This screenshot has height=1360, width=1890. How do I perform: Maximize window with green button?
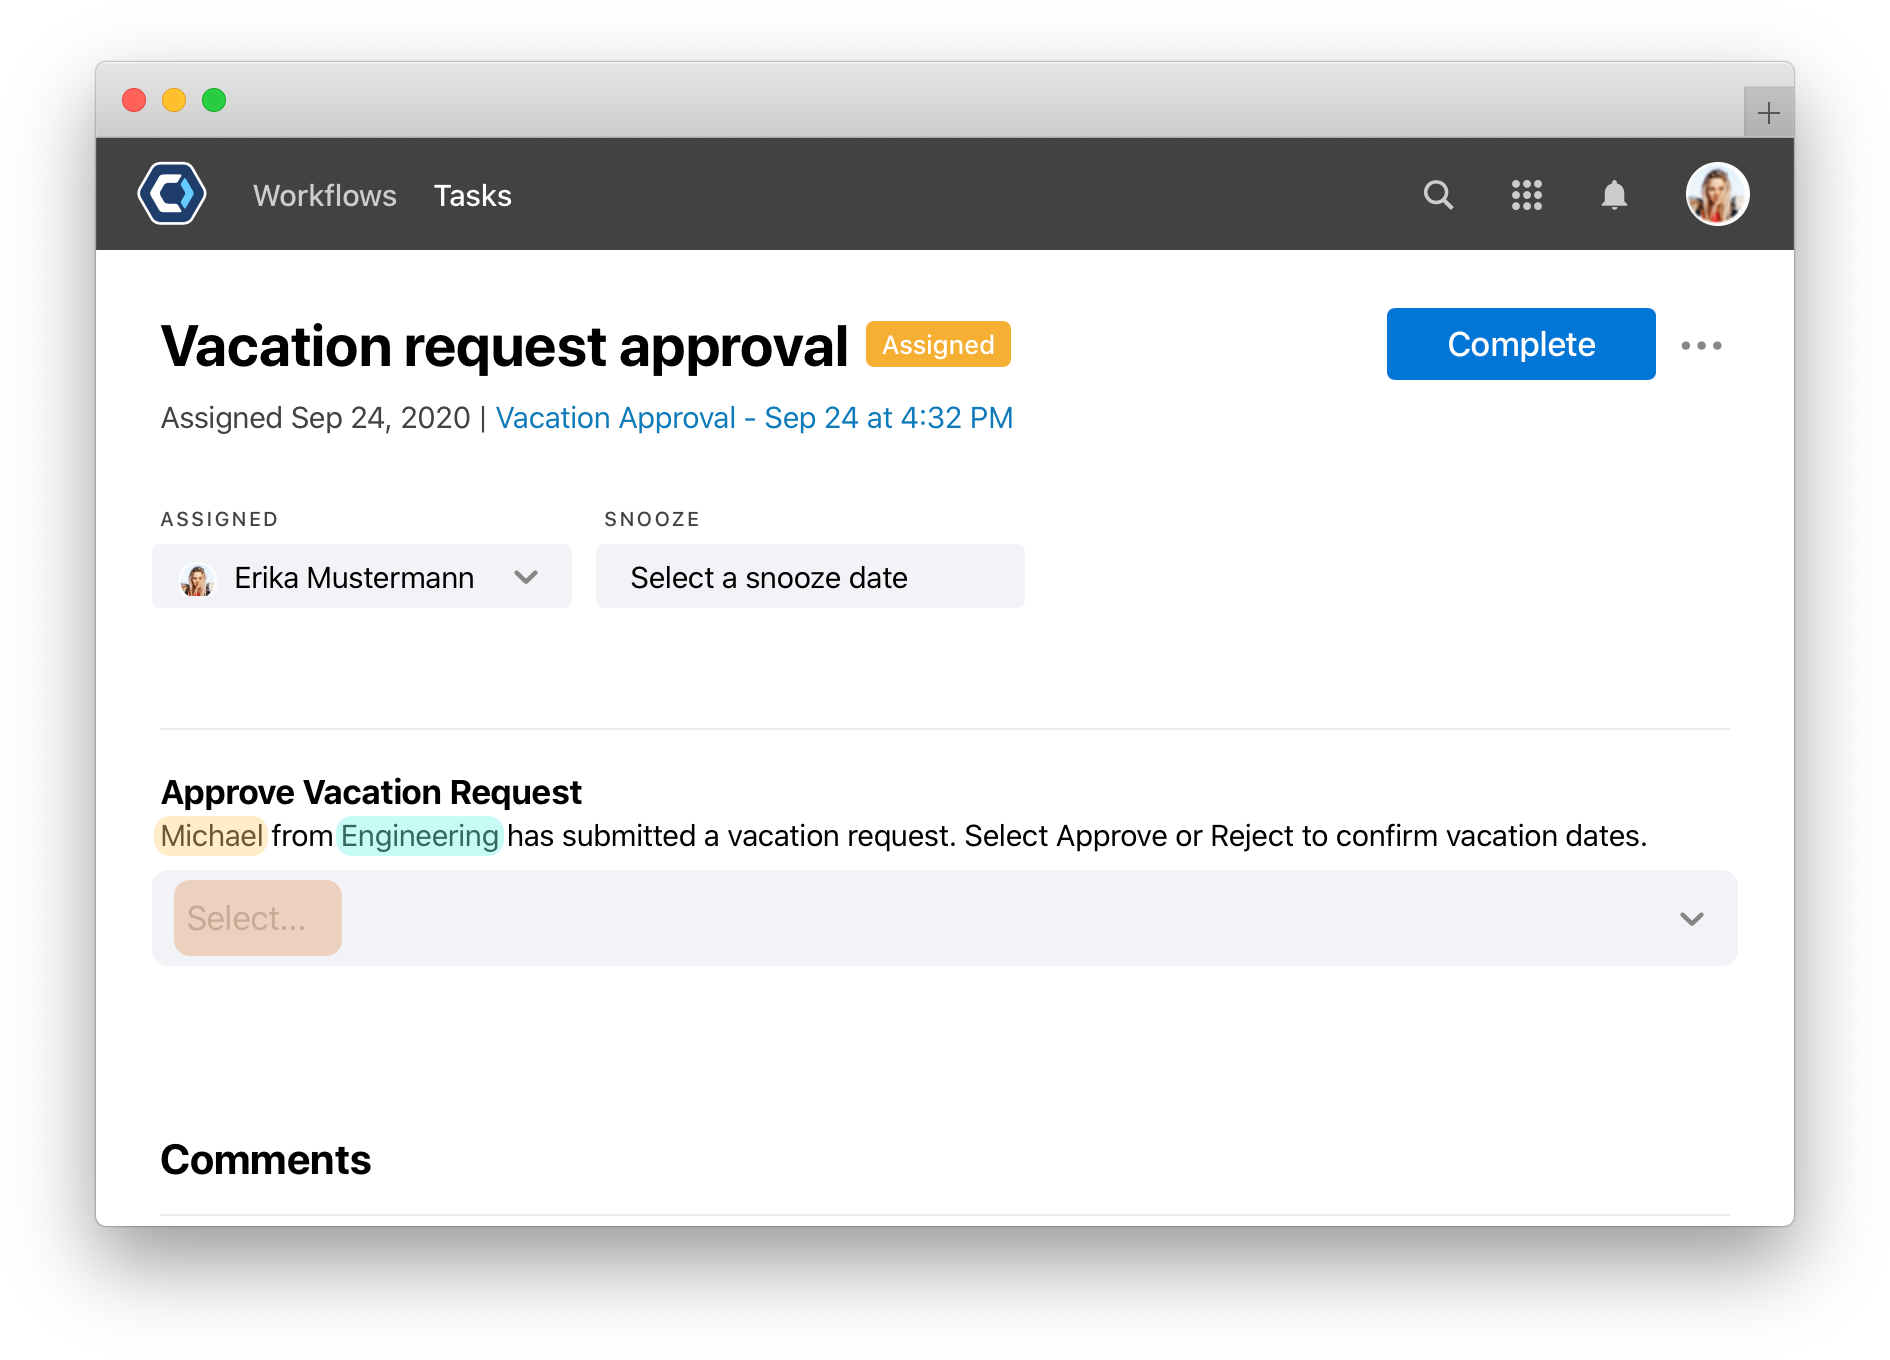(214, 100)
